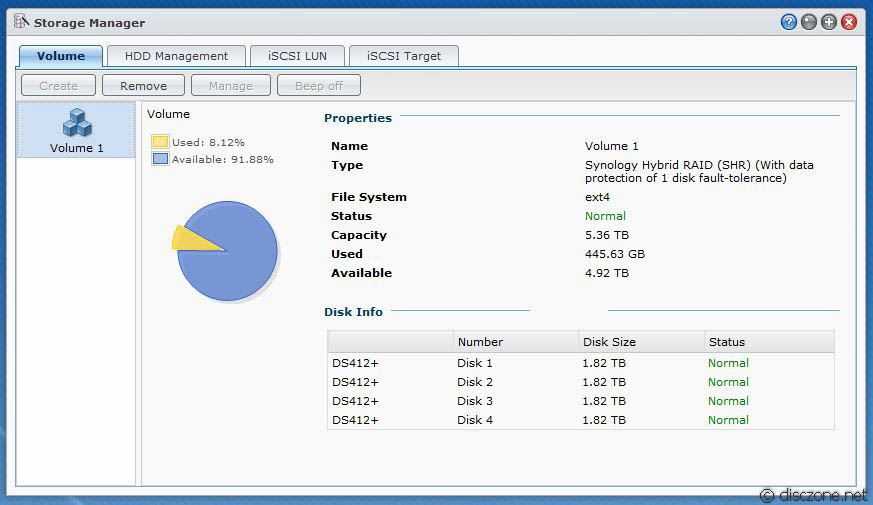
Task: Select the Disk 3 row cell
Action: point(475,401)
